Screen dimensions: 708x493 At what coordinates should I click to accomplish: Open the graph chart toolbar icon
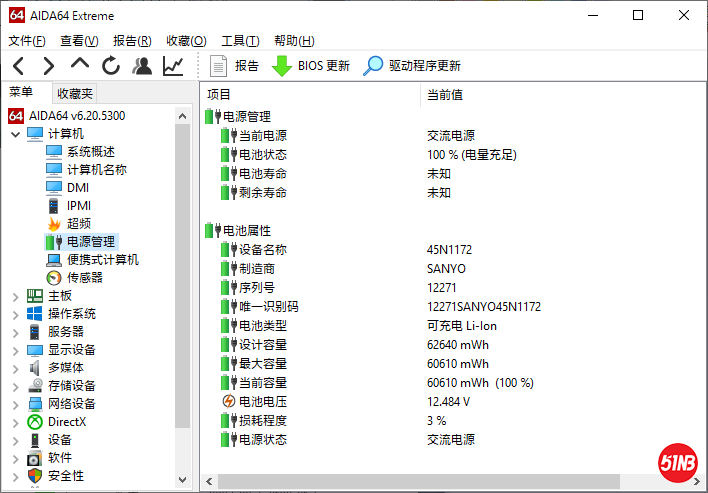[173, 66]
